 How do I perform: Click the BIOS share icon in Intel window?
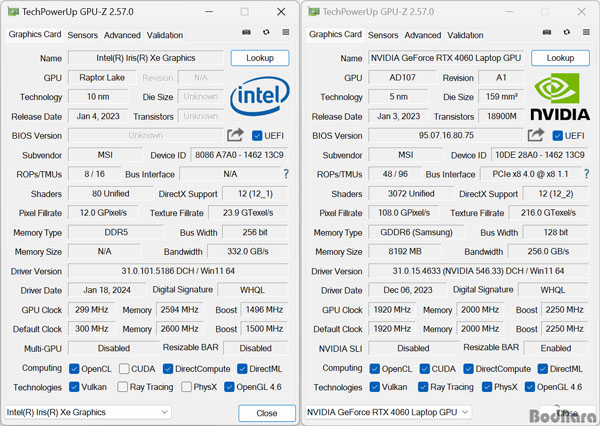point(235,135)
